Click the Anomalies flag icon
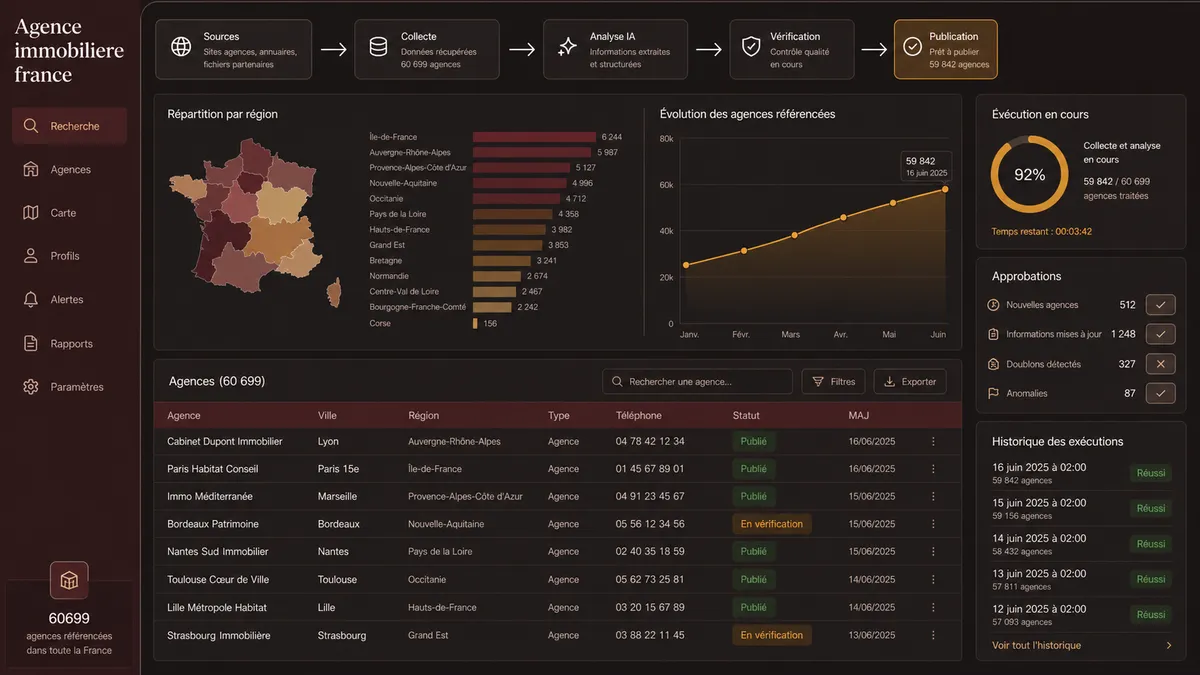1200x675 pixels. tap(994, 393)
